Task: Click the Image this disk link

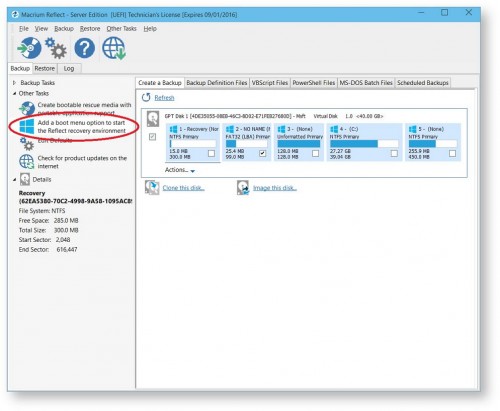Action: pyautogui.click(x=275, y=188)
